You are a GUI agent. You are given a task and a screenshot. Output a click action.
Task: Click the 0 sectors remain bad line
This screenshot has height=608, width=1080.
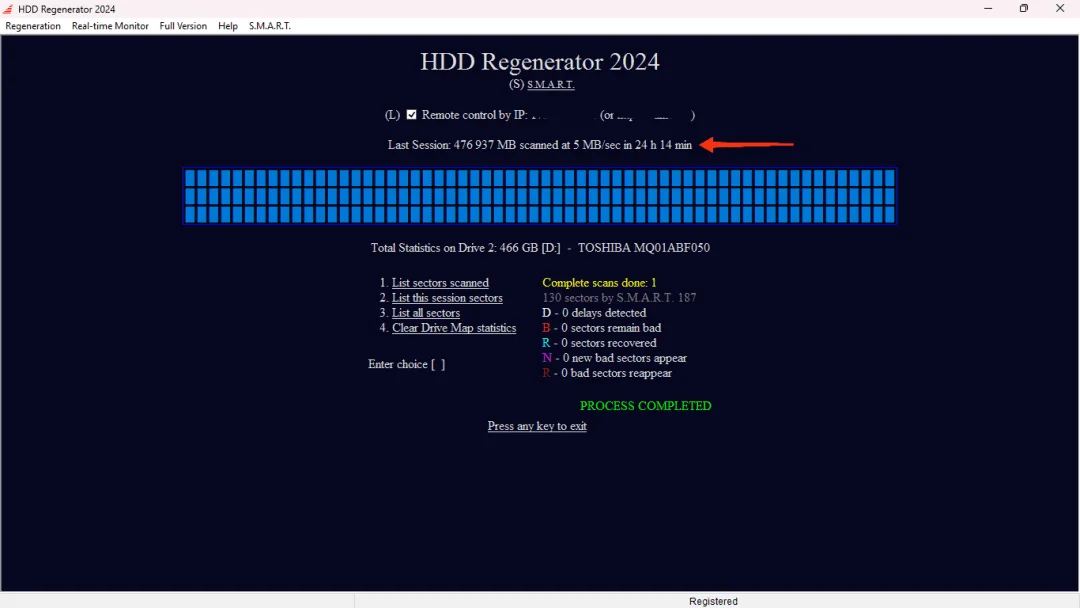[602, 328]
